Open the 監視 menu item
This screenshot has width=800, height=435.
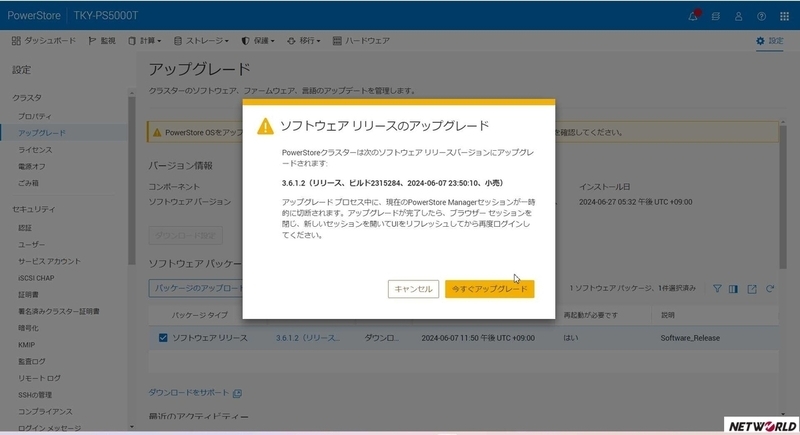102,41
